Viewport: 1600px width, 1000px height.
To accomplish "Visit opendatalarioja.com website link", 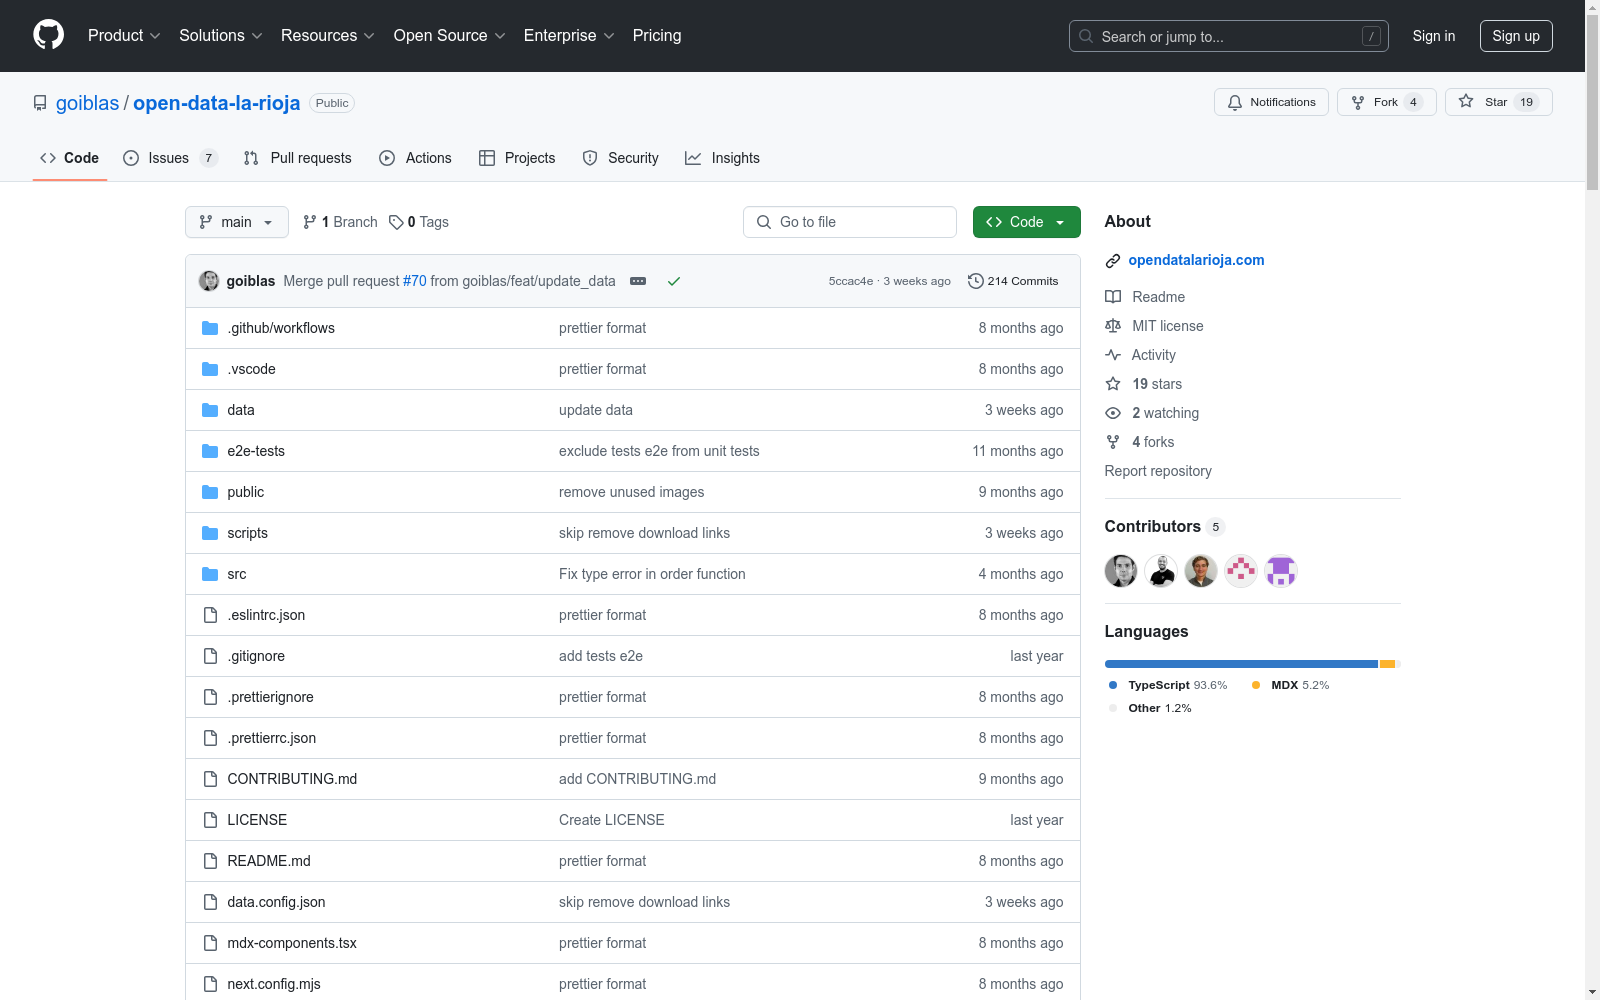I will point(1196,260).
